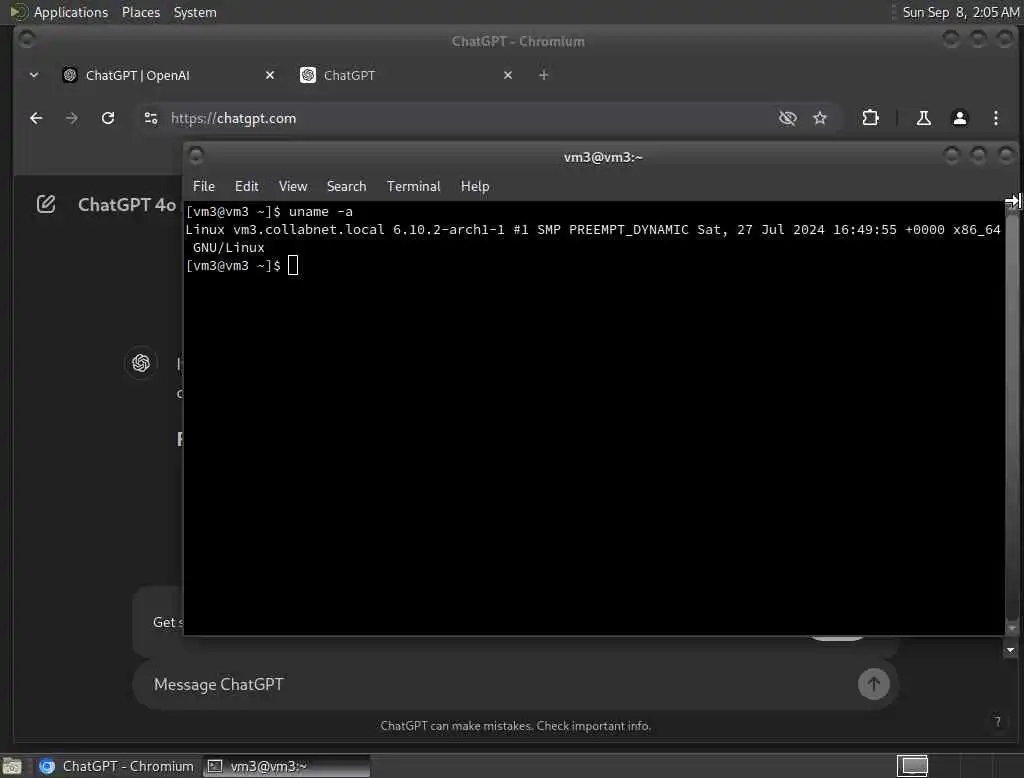Start a new chat with pencil icon
Viewport: 1024px width, 778px height.
(46, 204)
